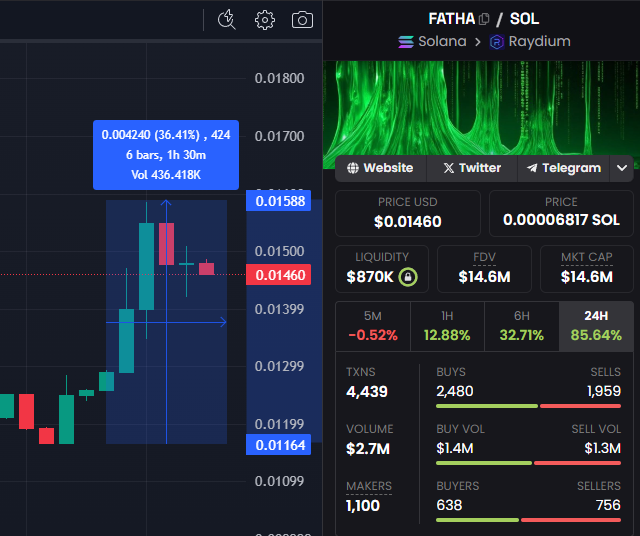Screen dimensions: 640x536
Task: Click the MKT CAP $14.6M box
Action: [587, 269]
